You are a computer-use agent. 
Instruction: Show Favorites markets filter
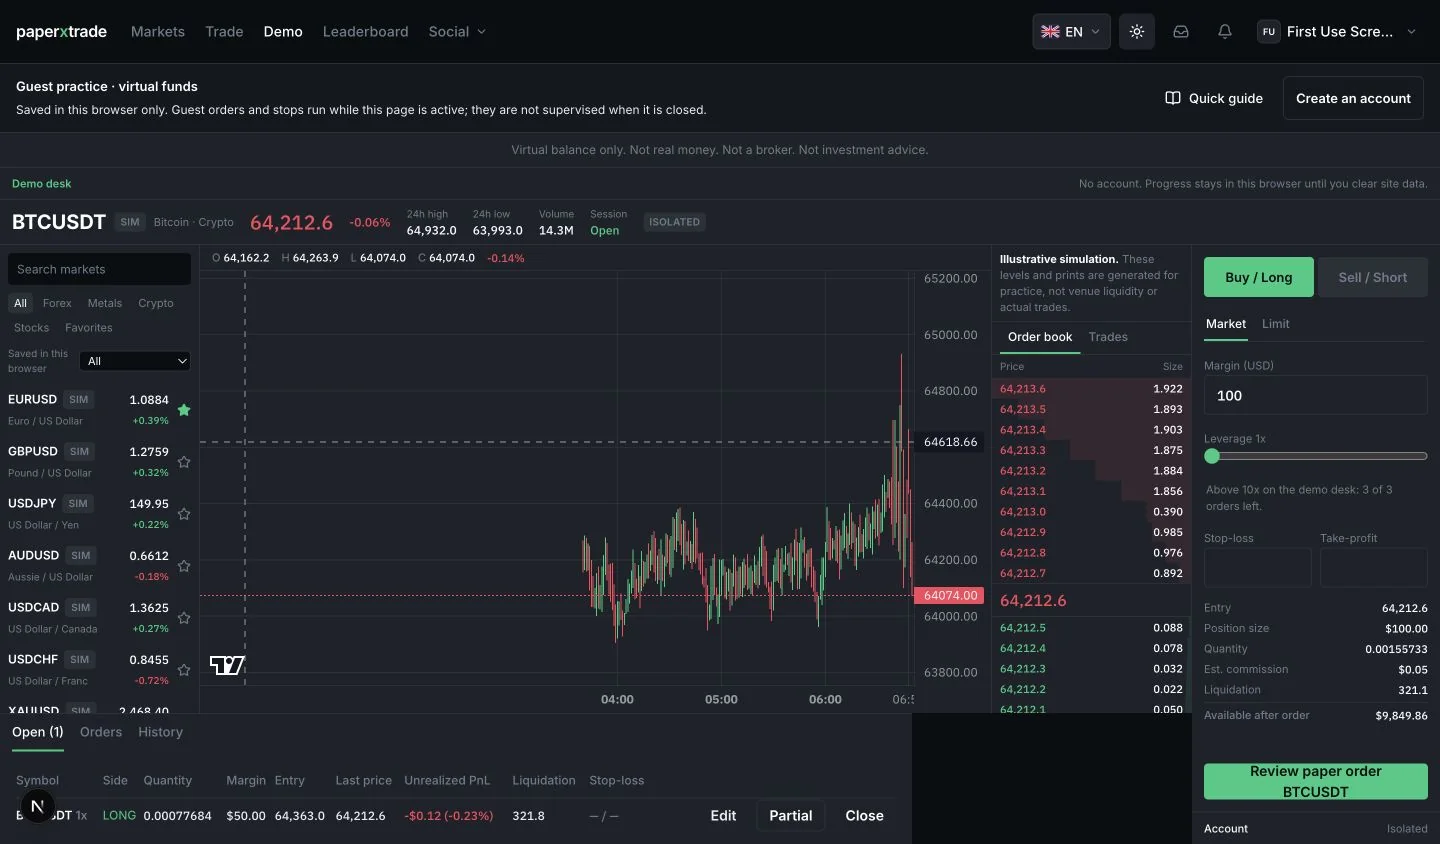(x=89, y=328)
